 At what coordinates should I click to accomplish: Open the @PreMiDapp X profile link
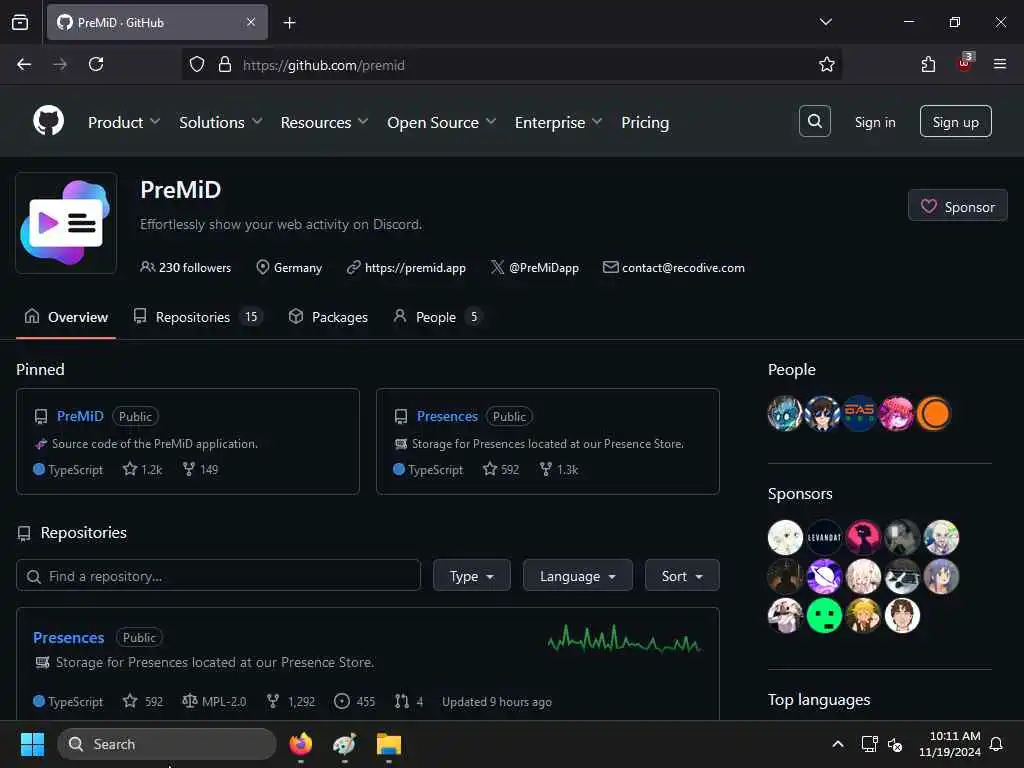[x=544, y=268]
